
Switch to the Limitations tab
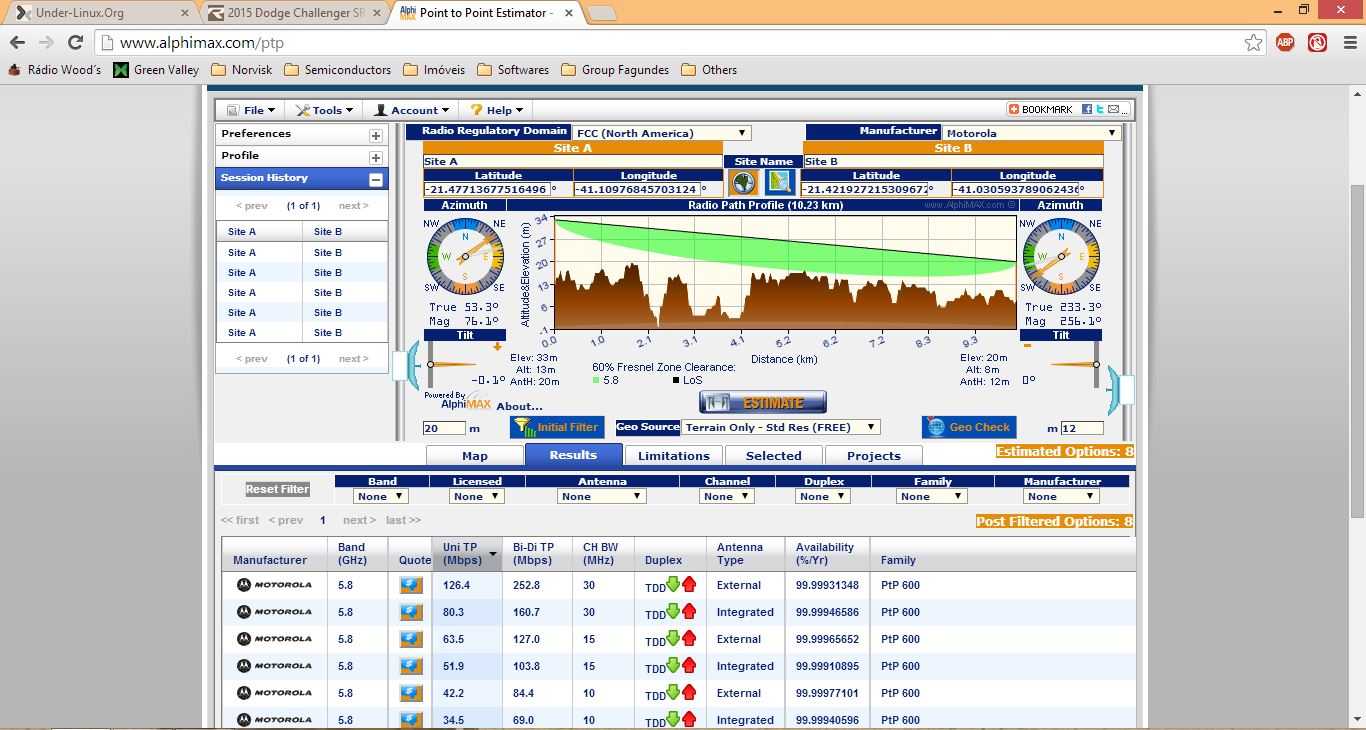pyautogui.click(x=673, y=456)
